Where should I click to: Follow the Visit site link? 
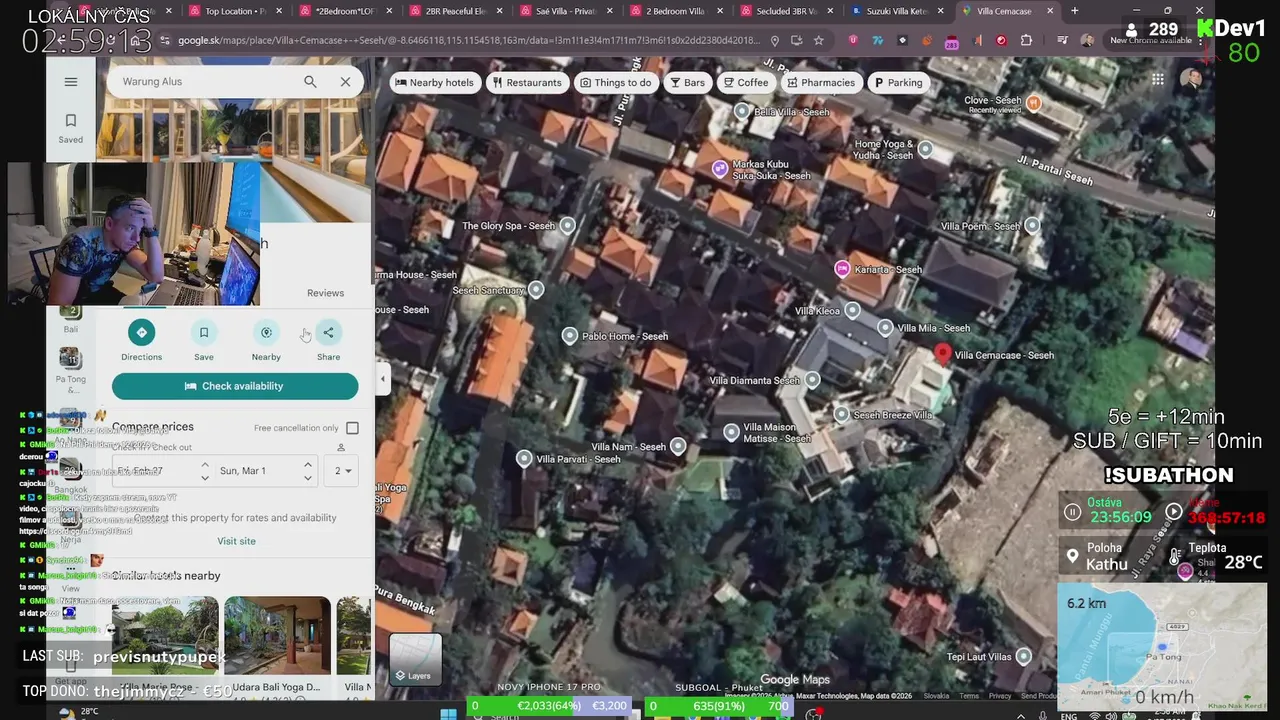[x=236, y=541]
